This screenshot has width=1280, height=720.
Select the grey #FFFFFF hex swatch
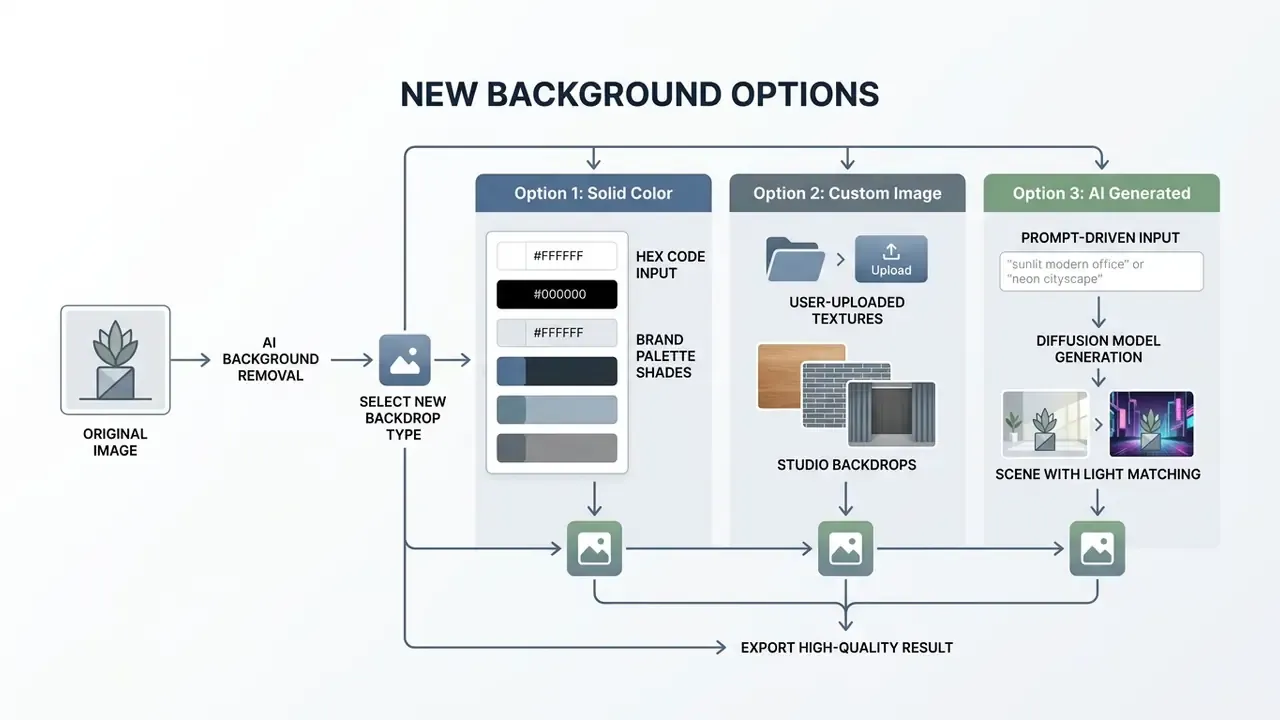click(x=557, y=333)
